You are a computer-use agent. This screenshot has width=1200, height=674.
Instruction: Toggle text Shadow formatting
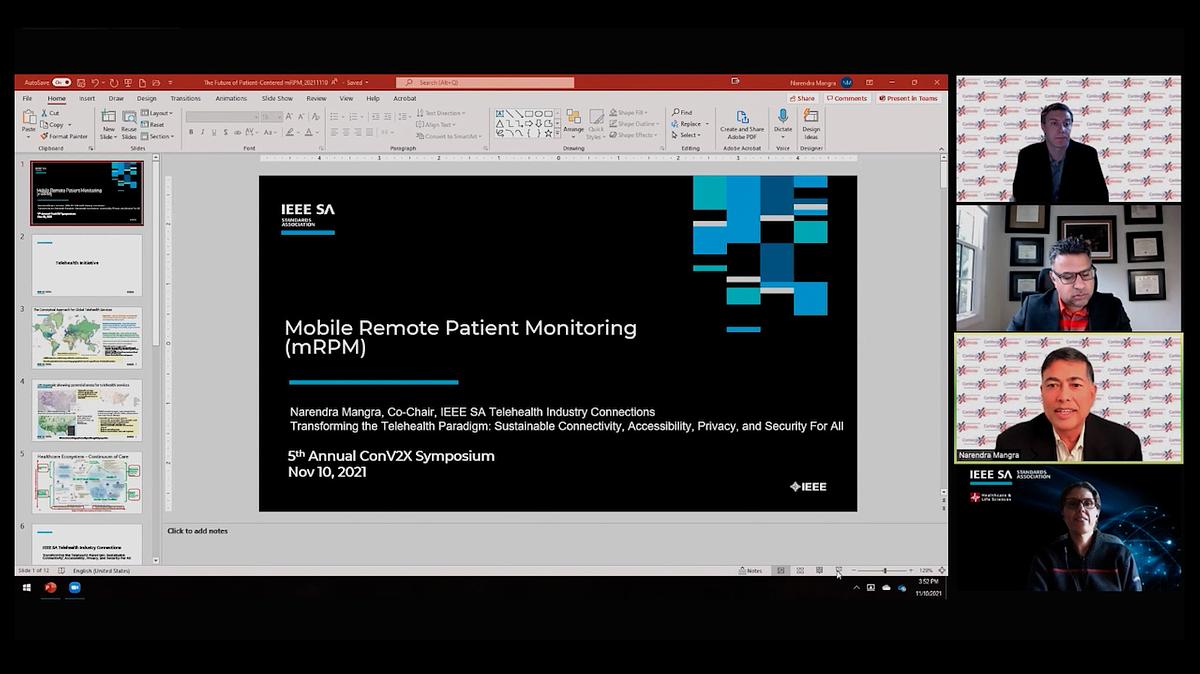pos(226,132)
